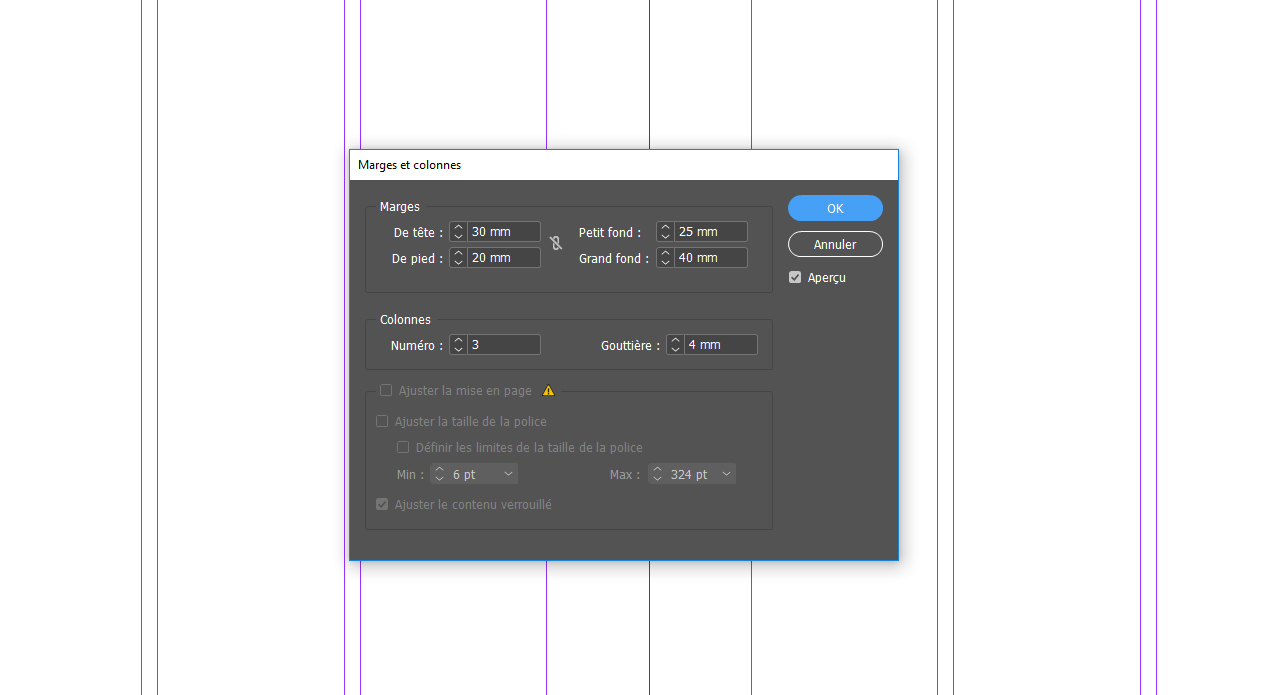Click the OK button
Screen dimensions: 1280x695
835,208
